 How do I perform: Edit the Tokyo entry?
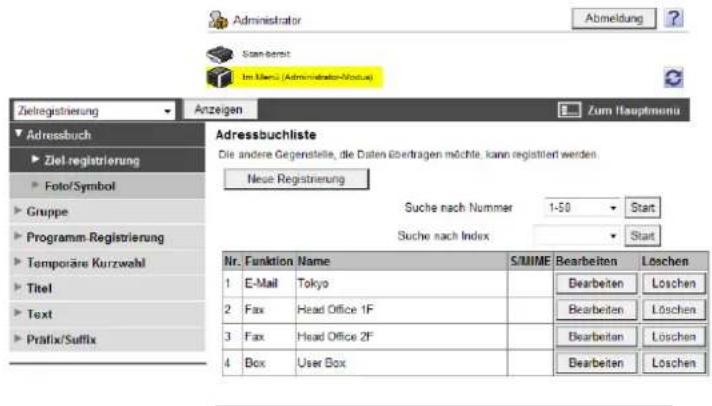pos(596,284)
